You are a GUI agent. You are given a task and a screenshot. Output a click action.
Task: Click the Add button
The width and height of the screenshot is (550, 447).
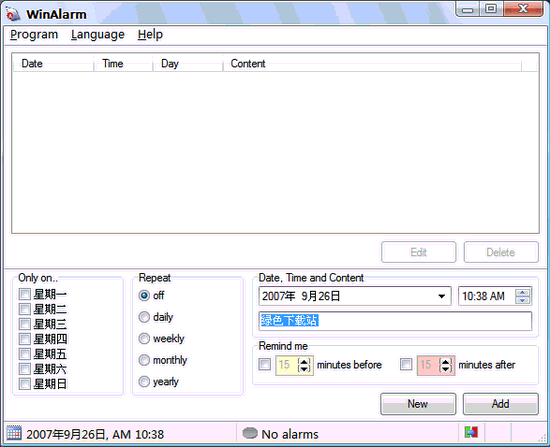pos(501,404)
